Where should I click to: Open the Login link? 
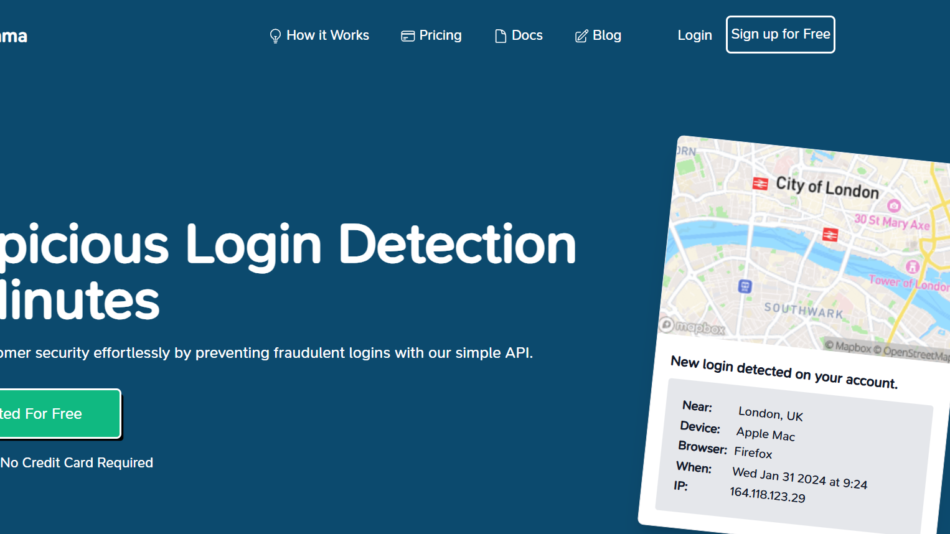coord(694,35)
